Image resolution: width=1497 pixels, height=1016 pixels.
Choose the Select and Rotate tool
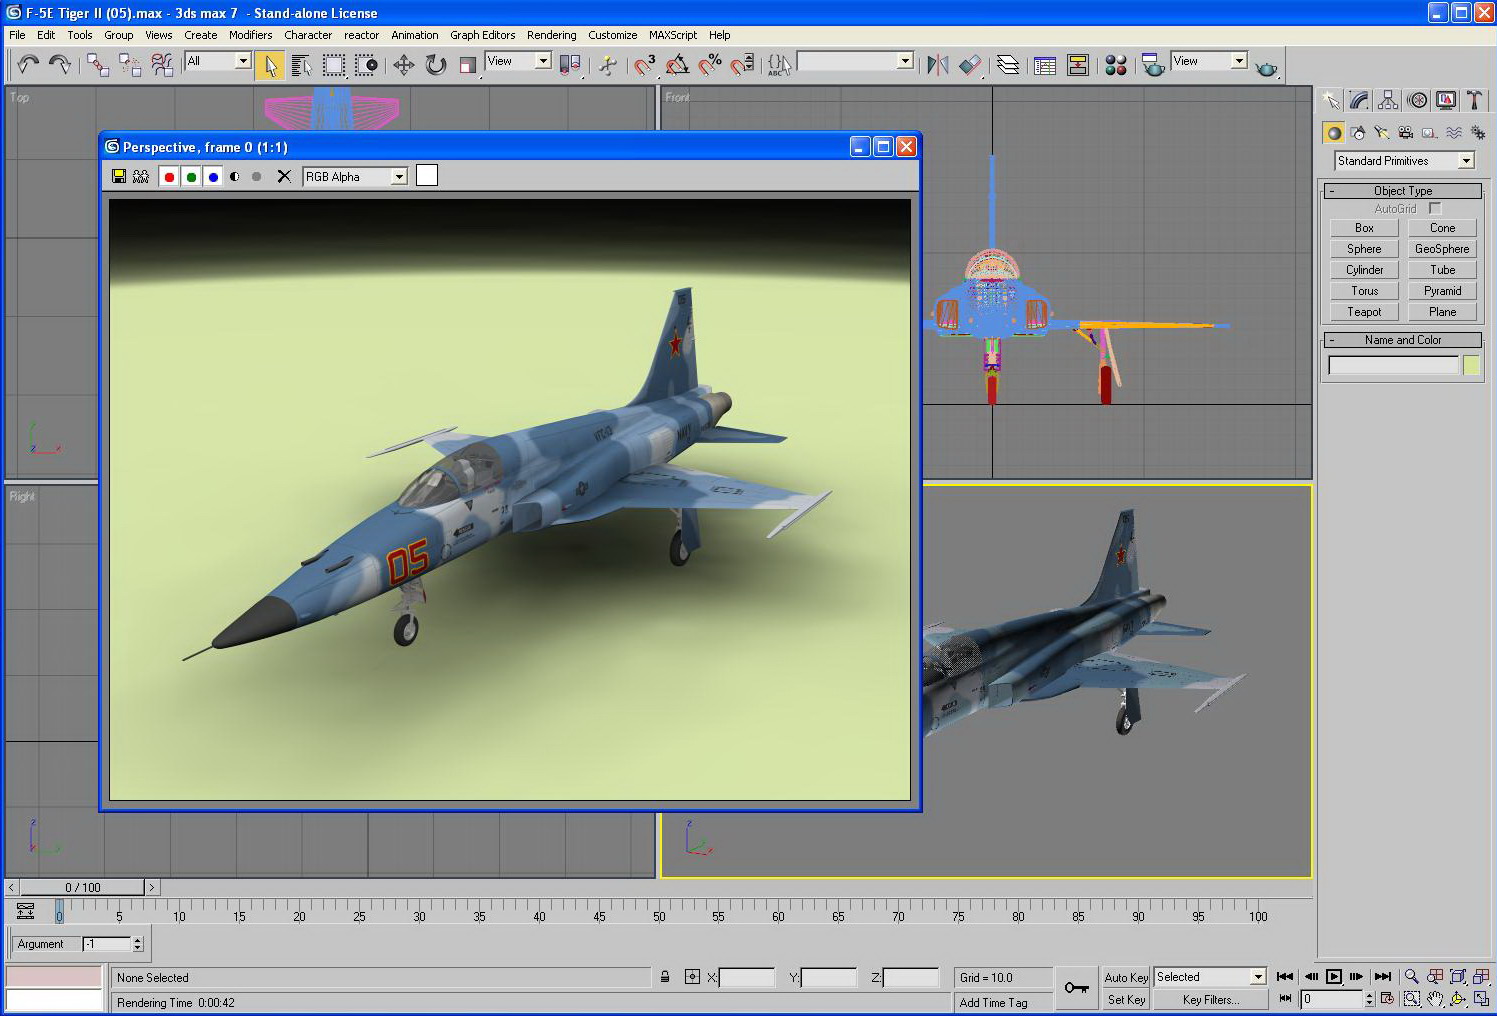tap(436, 65)
